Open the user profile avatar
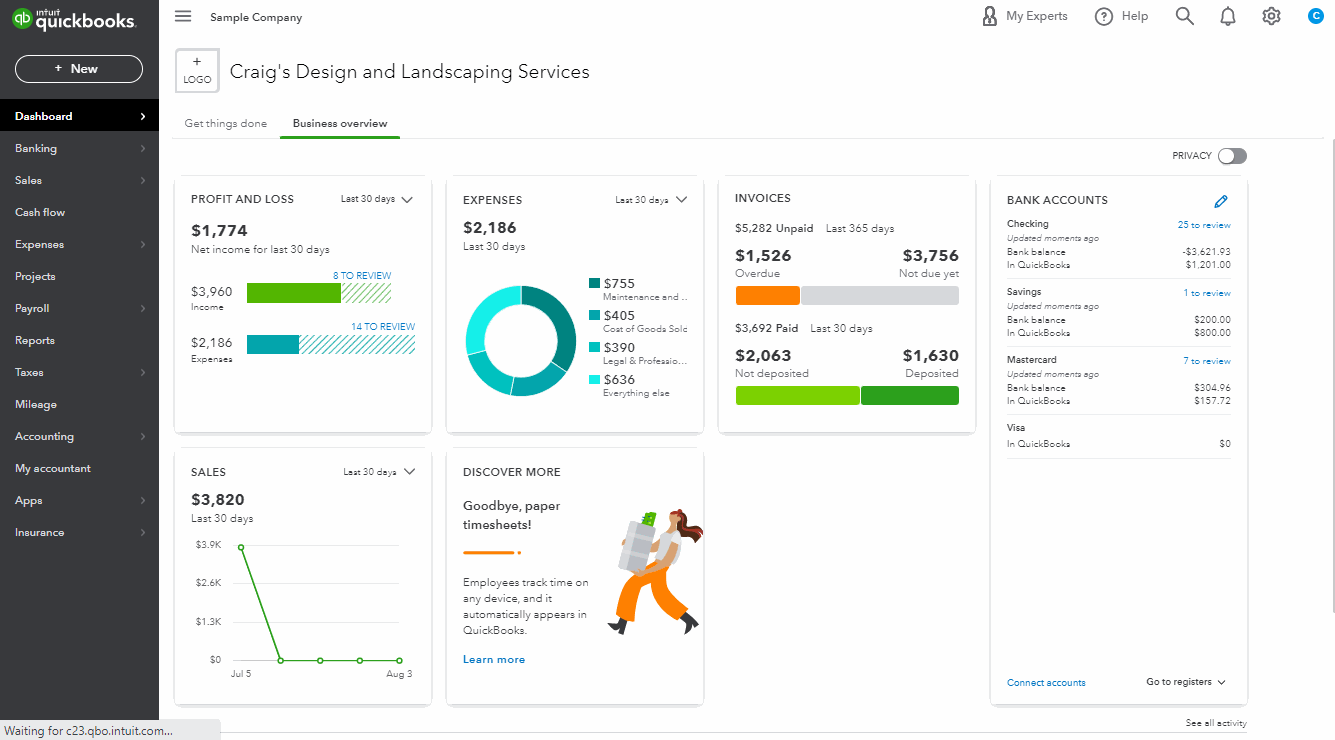Image resolution: width=1335 pixels, height=740 pixels. click(x=1316, y=16)
